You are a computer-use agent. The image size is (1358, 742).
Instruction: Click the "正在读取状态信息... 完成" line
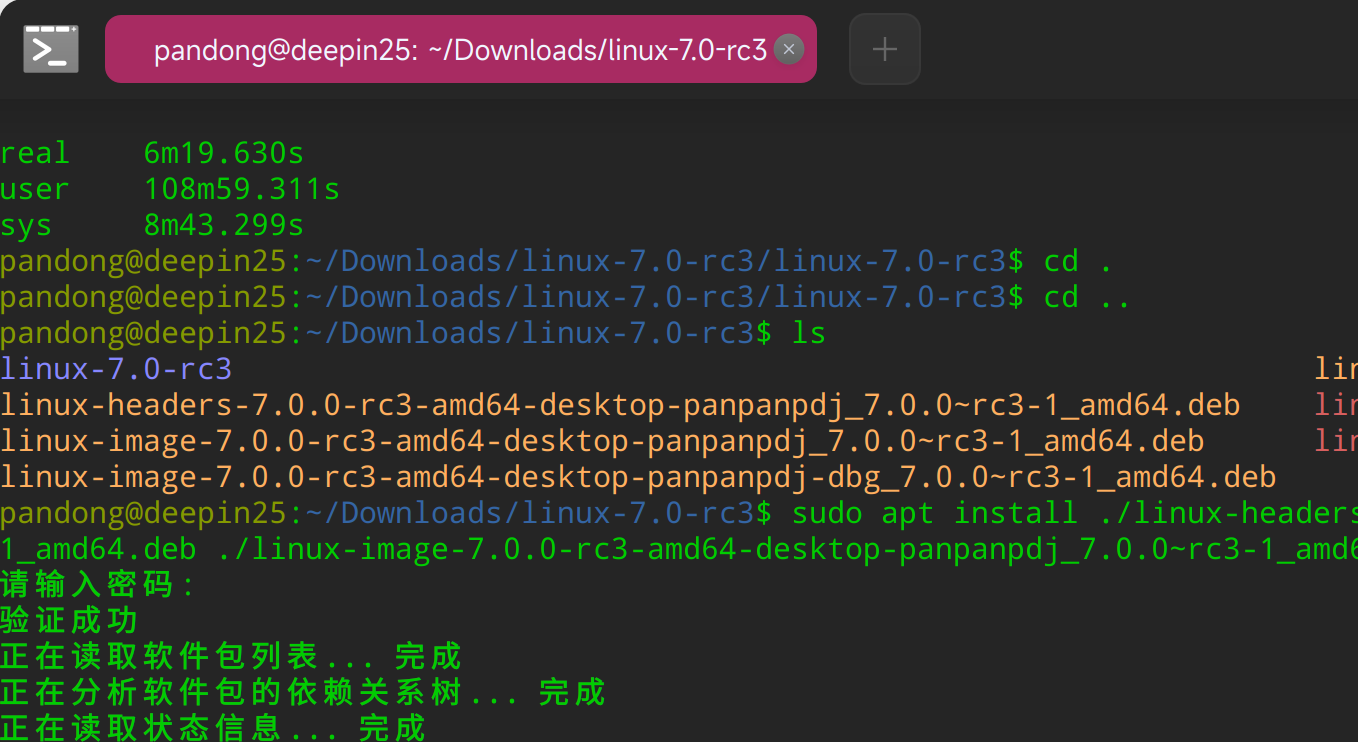point(213,727)
